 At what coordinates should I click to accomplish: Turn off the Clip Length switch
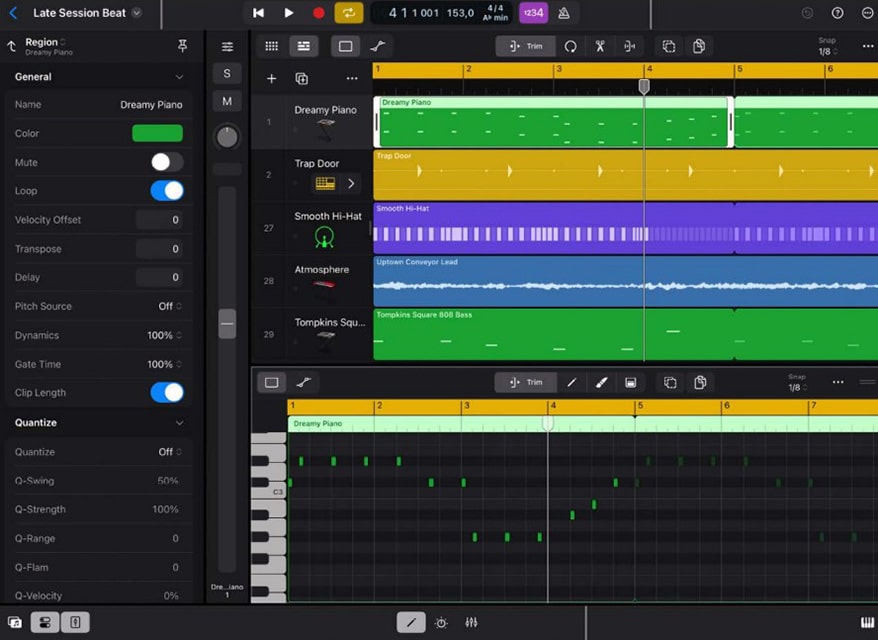tap(167, 393)
